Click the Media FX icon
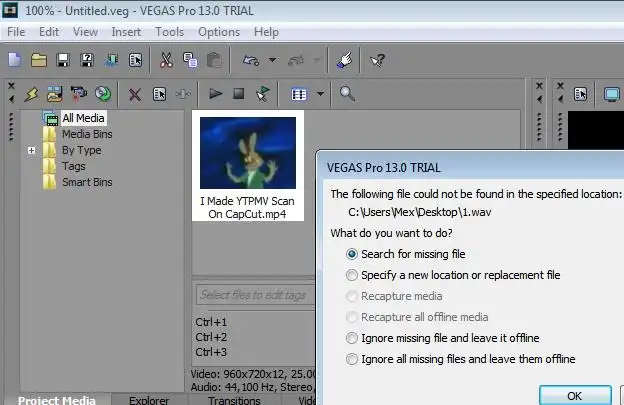The height and width of the screenshot is (405, 624). coord(183,94)
